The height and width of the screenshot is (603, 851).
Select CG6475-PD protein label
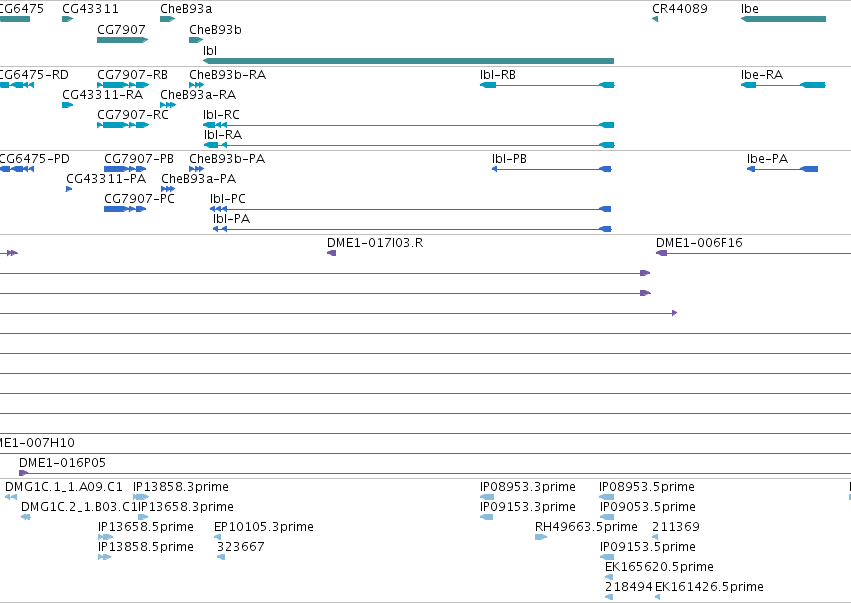point(35,159)
